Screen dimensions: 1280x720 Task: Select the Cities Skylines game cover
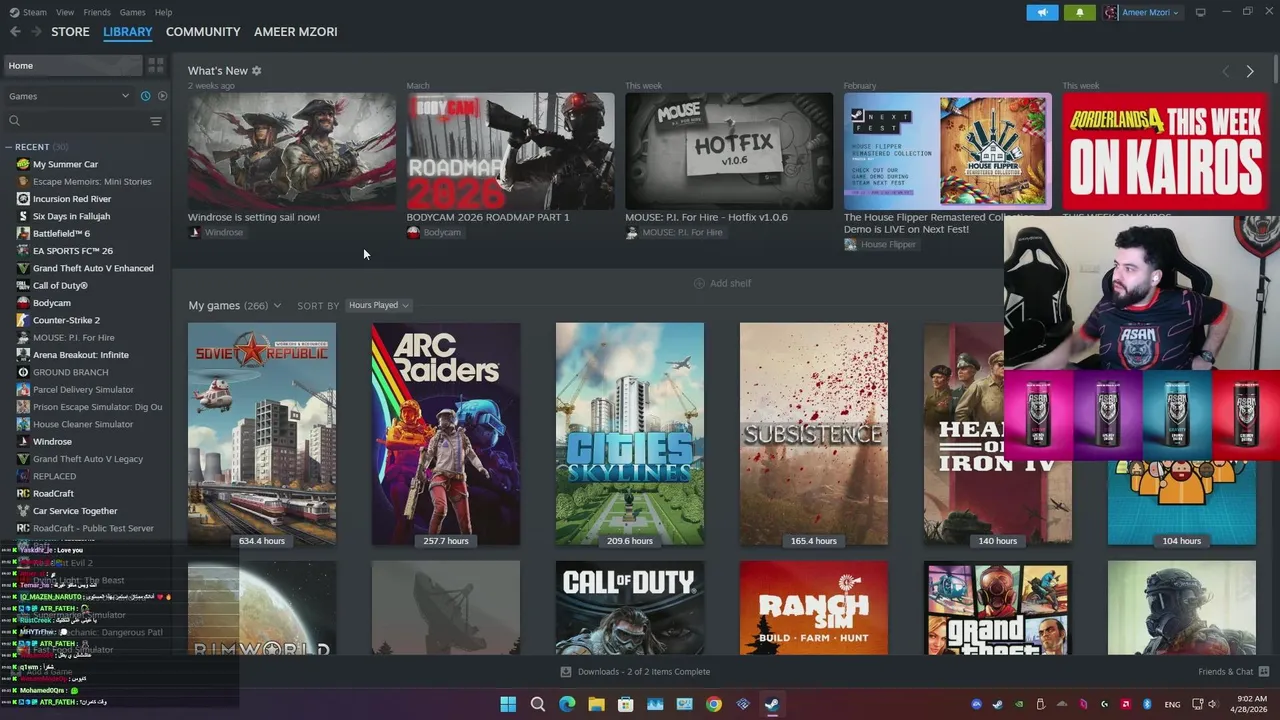point(630,434)
